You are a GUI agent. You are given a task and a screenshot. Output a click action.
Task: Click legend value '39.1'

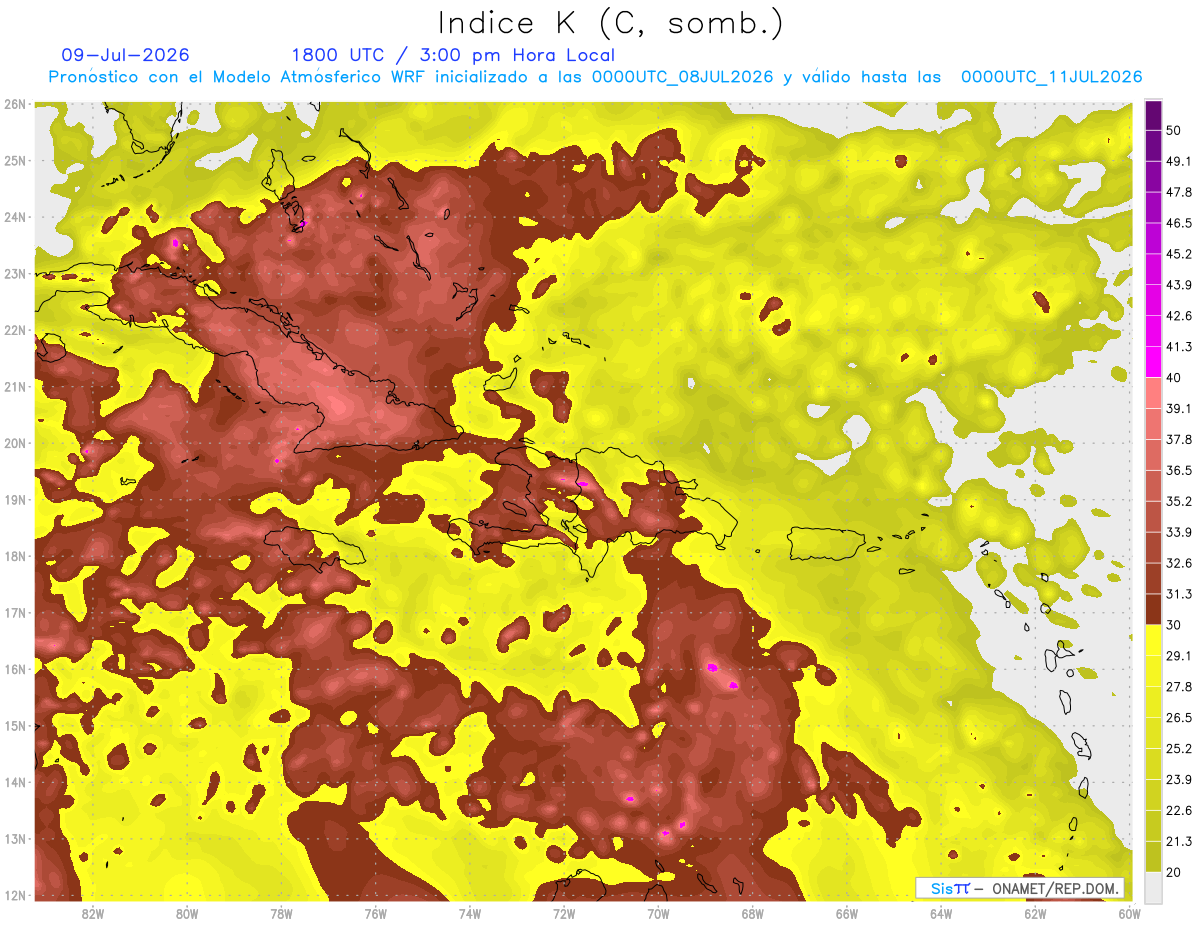coord(1179,408)
